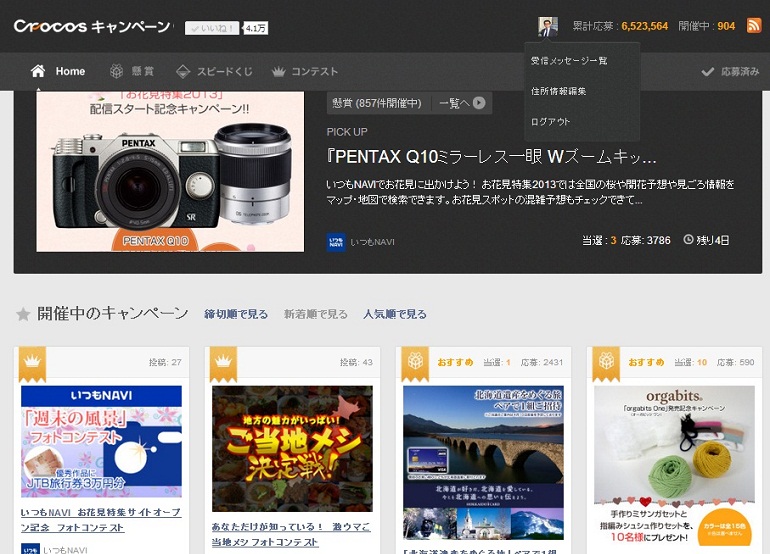Open the ご当地メシ決定戦 thumbnail
Image resolution: width=770 pixels, height=554 pixels.
point(292,448)
